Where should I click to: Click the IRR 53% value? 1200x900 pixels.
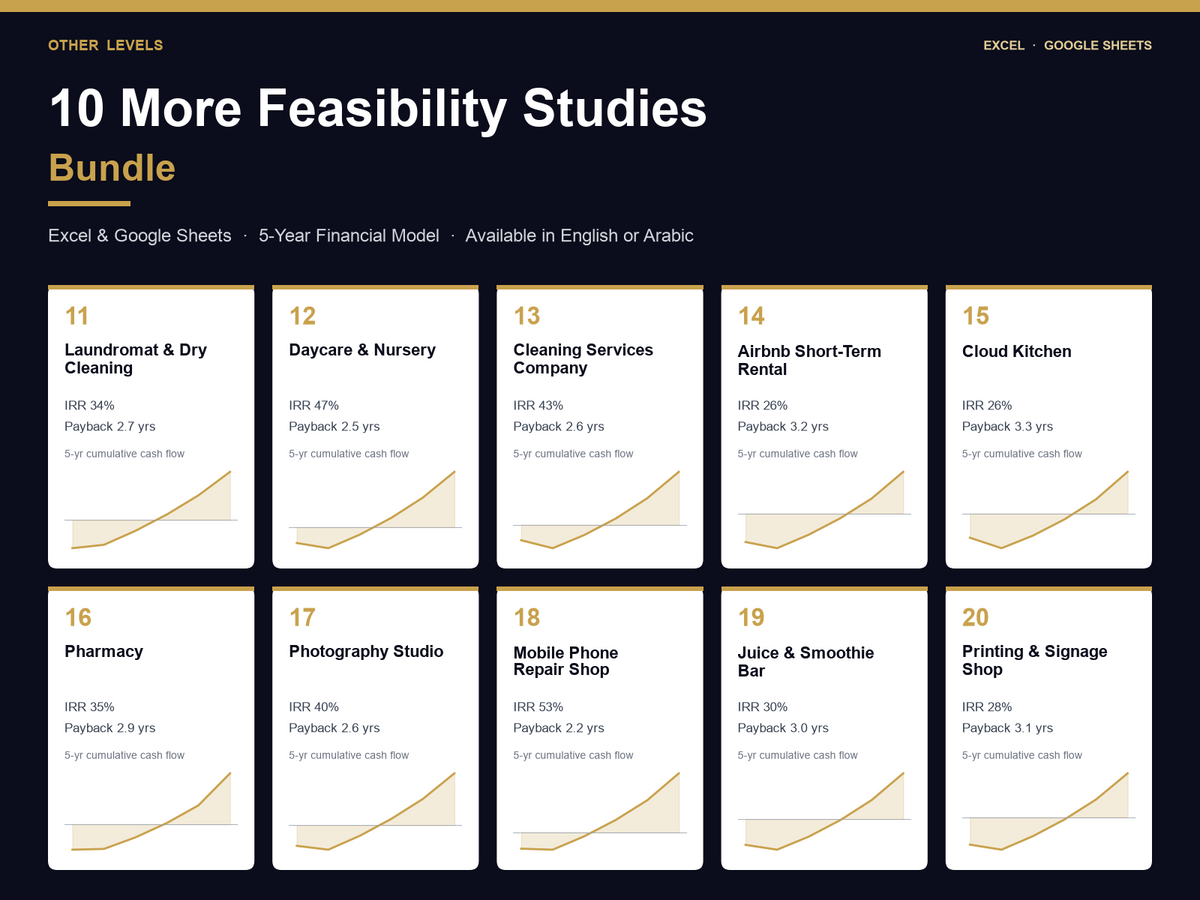pyautogui.click(x=538, y=707)
